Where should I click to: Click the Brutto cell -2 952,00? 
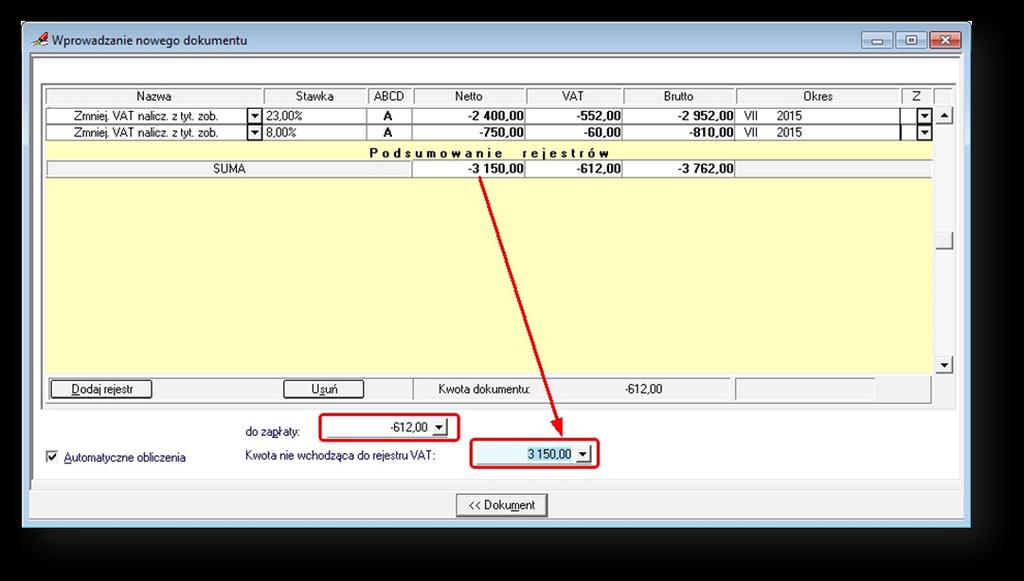[x=679, y=116]
